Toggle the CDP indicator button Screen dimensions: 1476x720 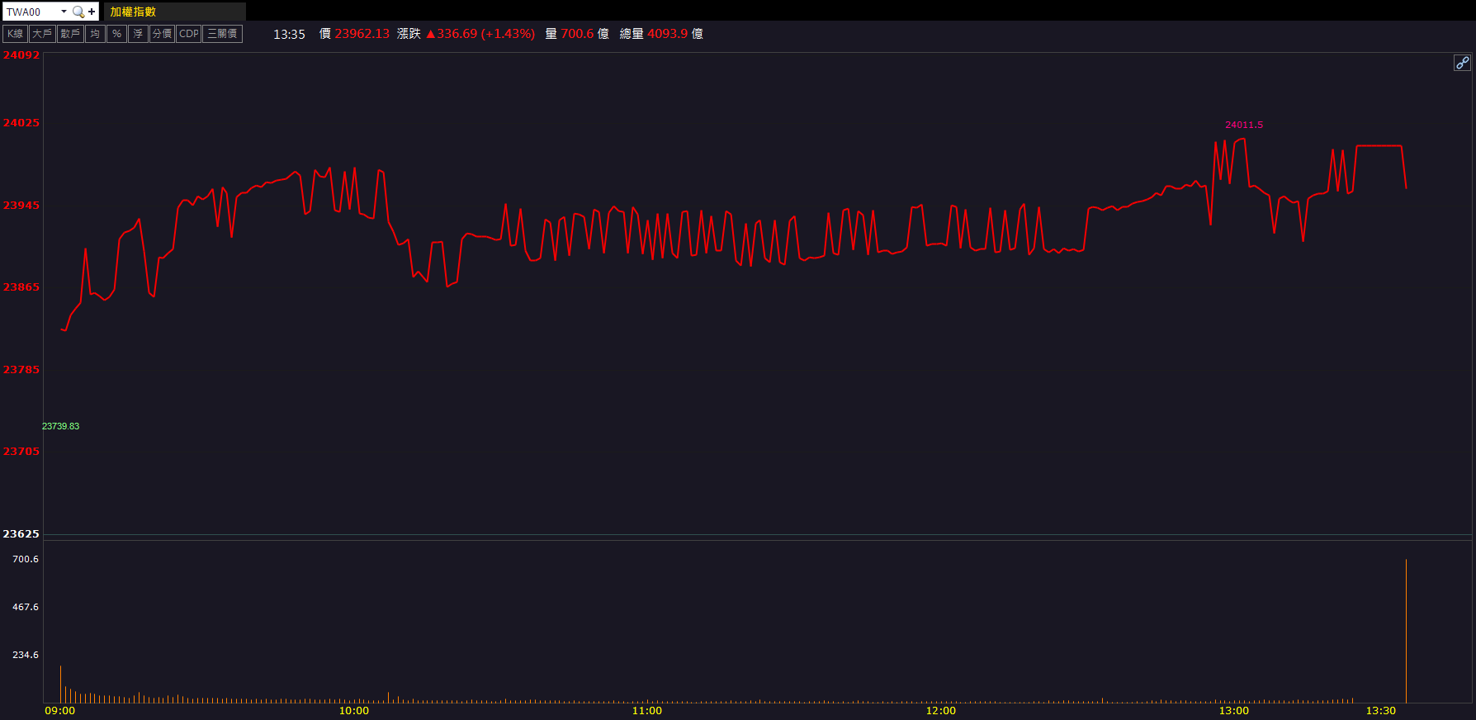click(x=188, y=34)
